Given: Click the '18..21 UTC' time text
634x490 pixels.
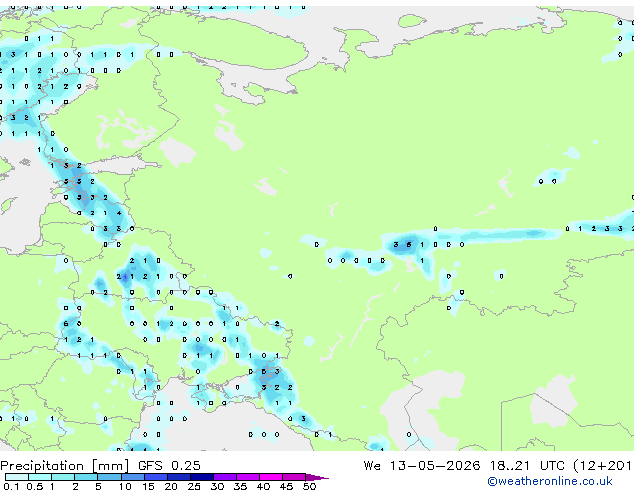Looking at the screenshot, I should coord(526,466).
